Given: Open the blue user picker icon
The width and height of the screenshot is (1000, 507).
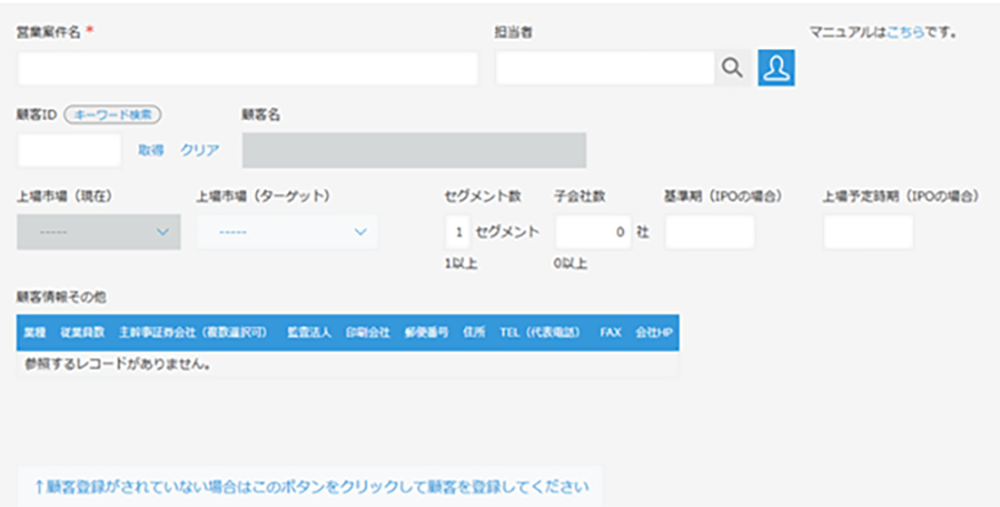Looking at the screenshot, I should (776, 68).
